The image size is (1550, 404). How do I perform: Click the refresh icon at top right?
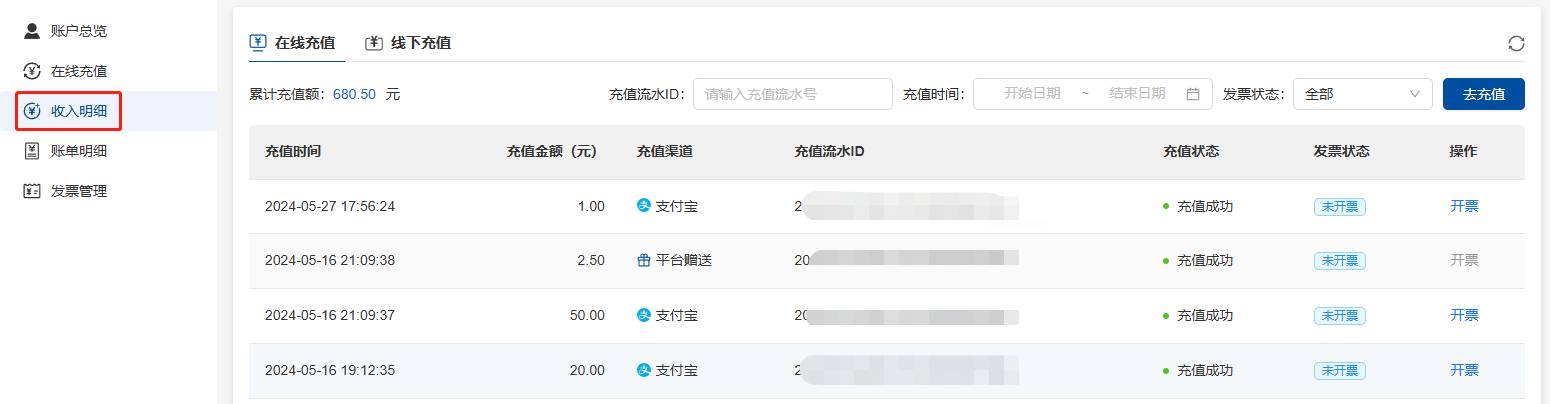click(1516, 43)
